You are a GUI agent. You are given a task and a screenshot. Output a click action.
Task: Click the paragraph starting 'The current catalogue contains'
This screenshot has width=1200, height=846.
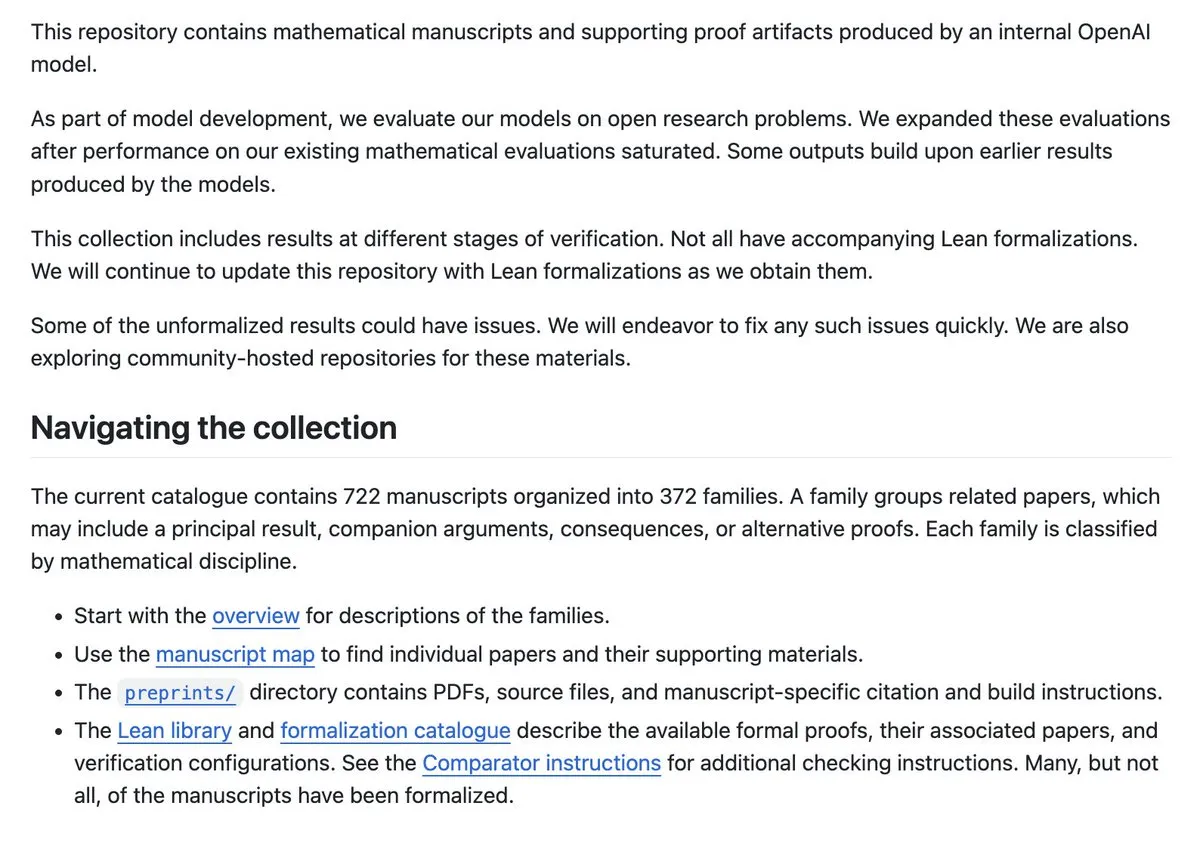pos(596,529)
